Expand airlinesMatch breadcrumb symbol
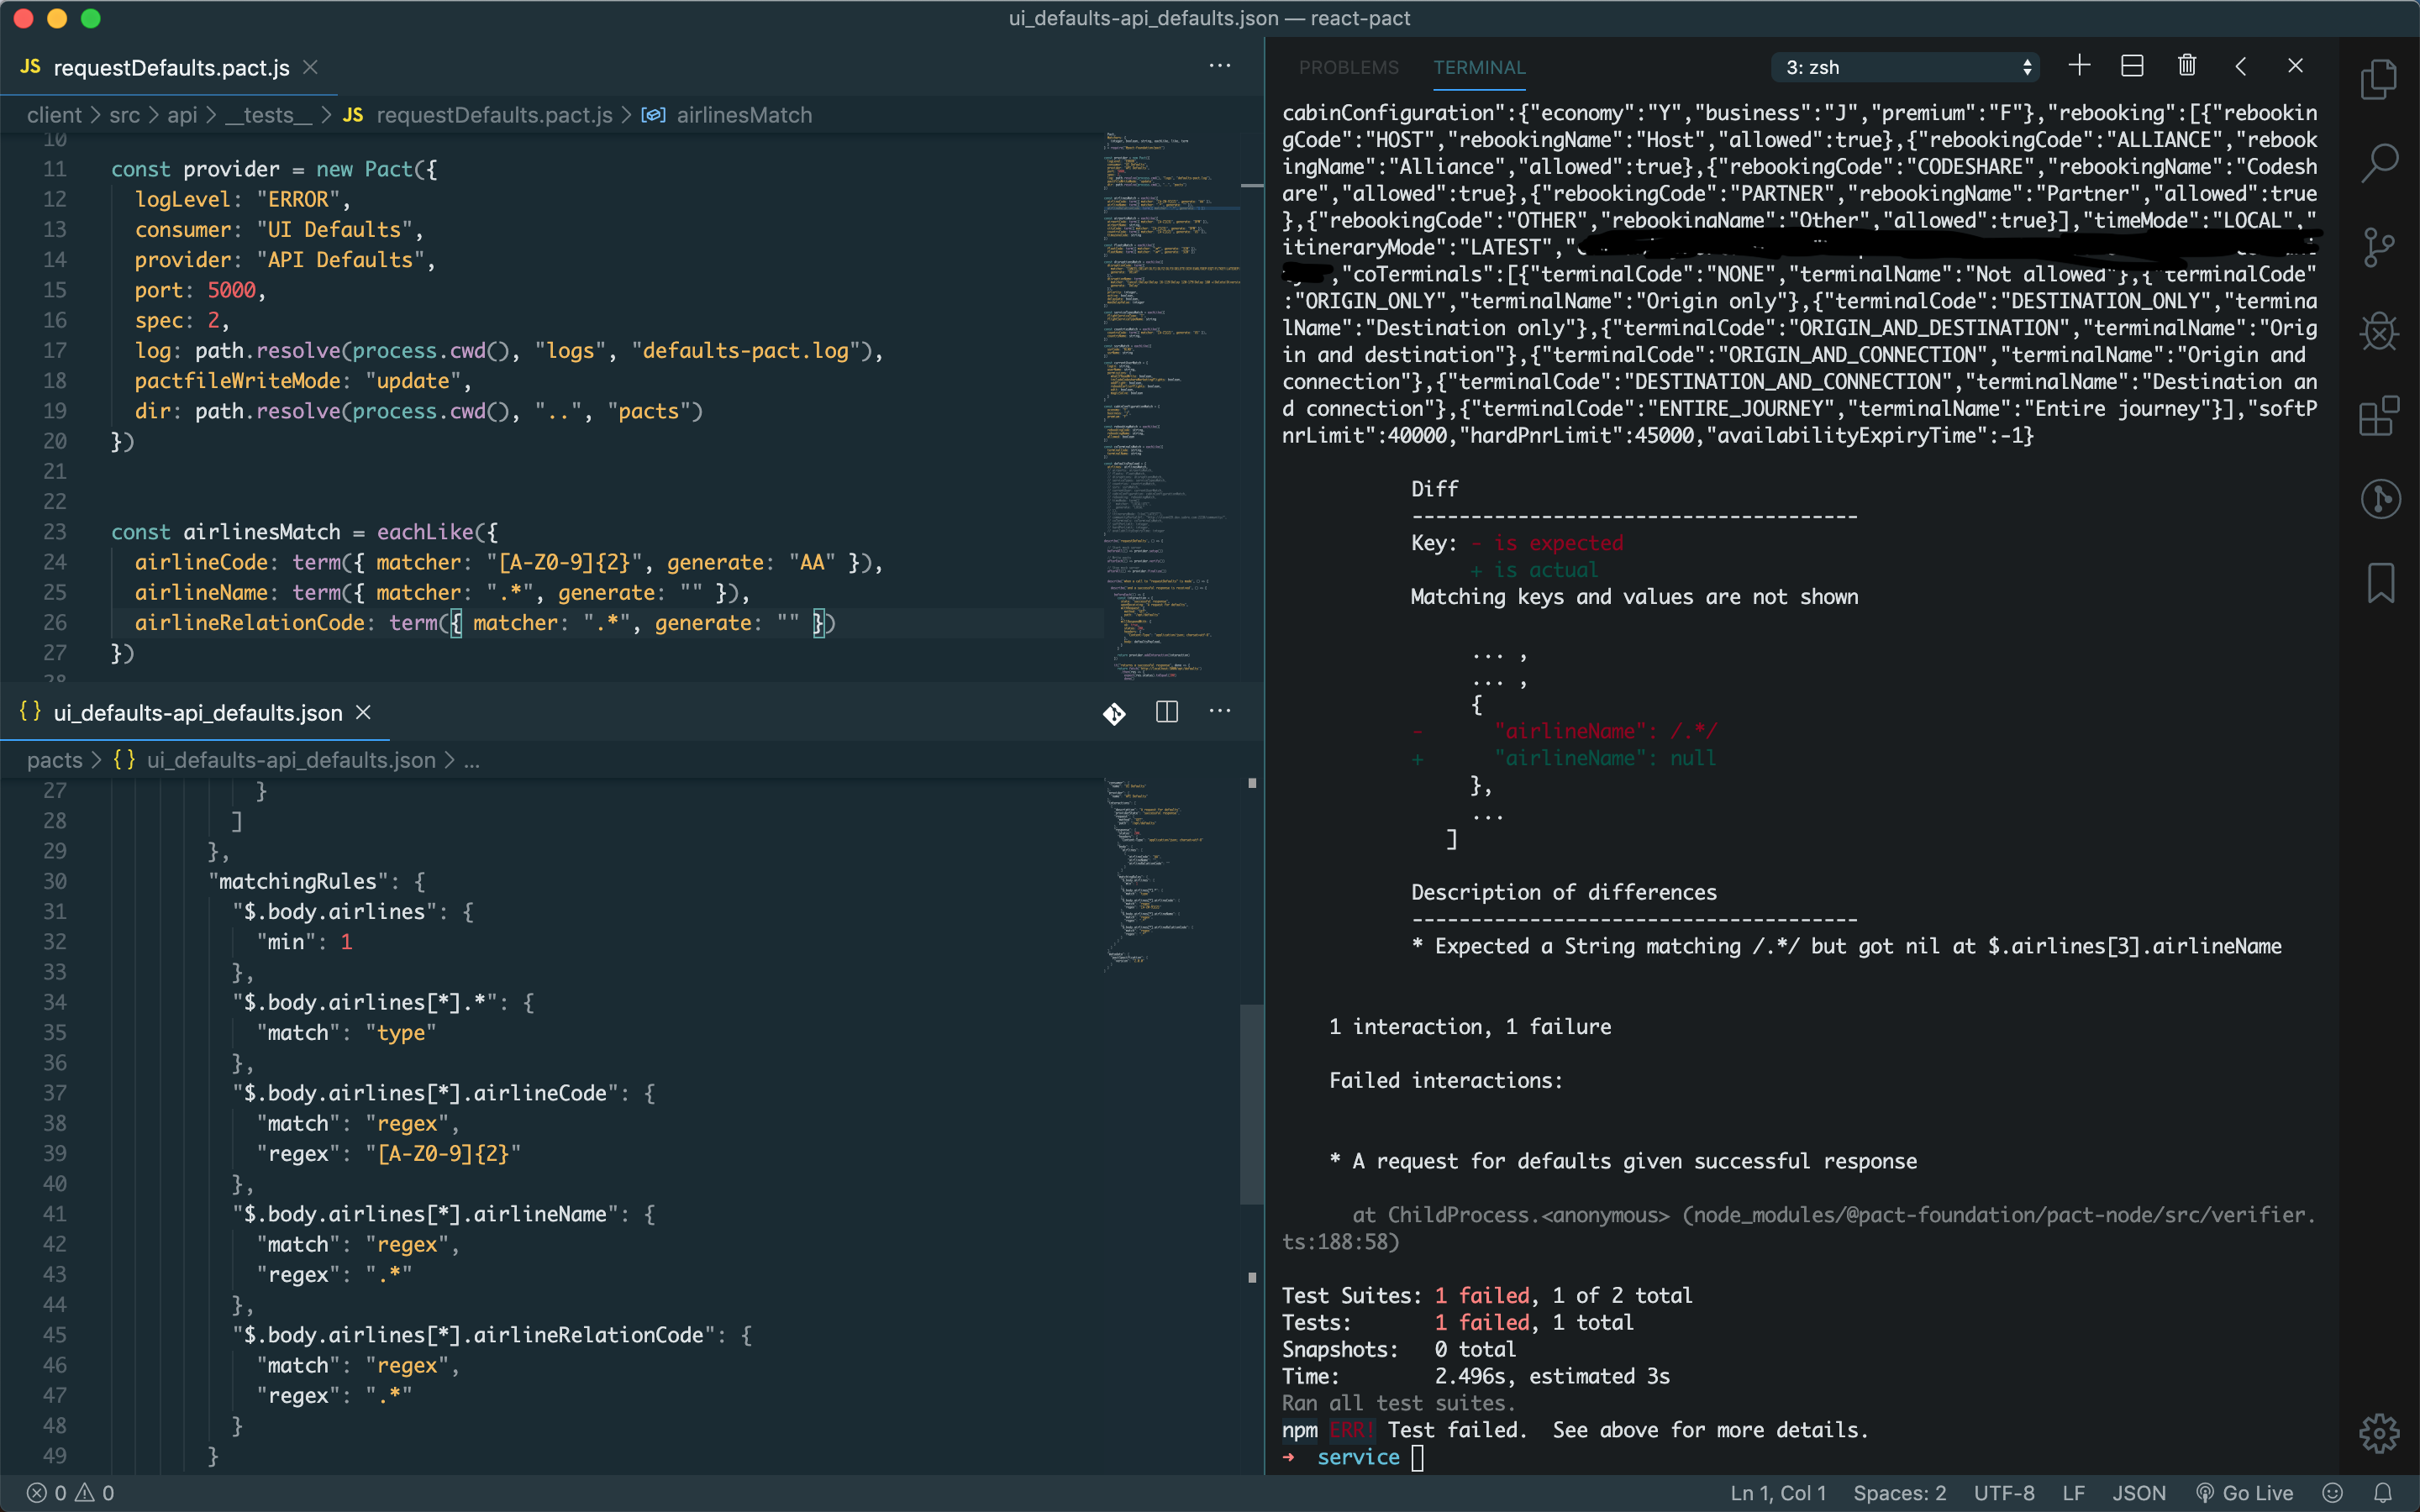The image size is (2420, 1512). coord(743,115)
